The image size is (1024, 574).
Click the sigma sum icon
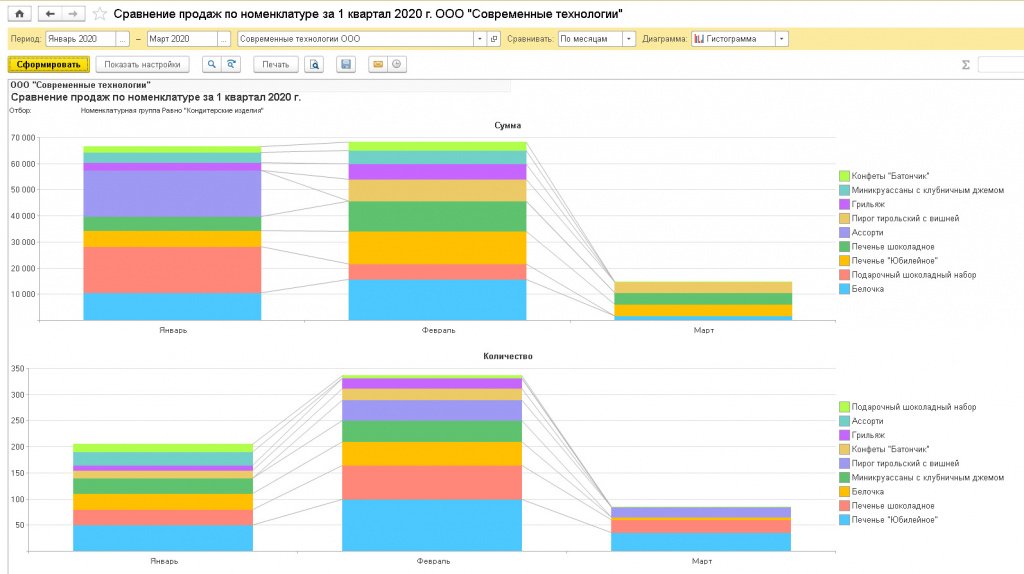tap(965, 64)
